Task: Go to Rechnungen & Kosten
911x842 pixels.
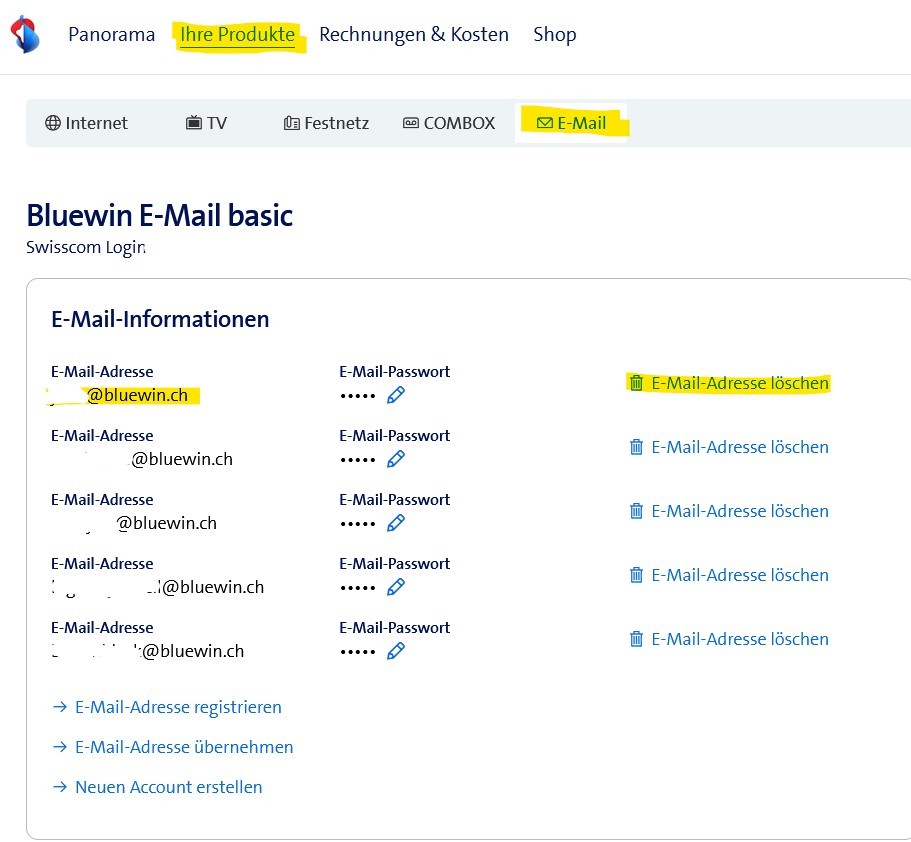Action: coord(413,35)
